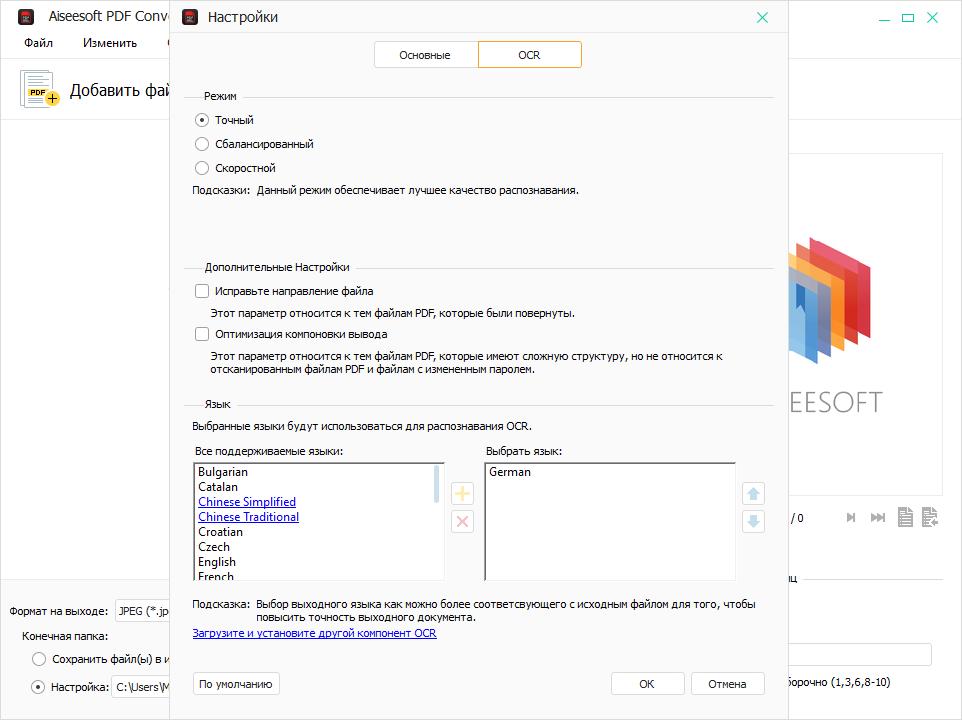Switch to the Основные tab
This screenshot has height=720, width=962.
(x=425, y=55)
